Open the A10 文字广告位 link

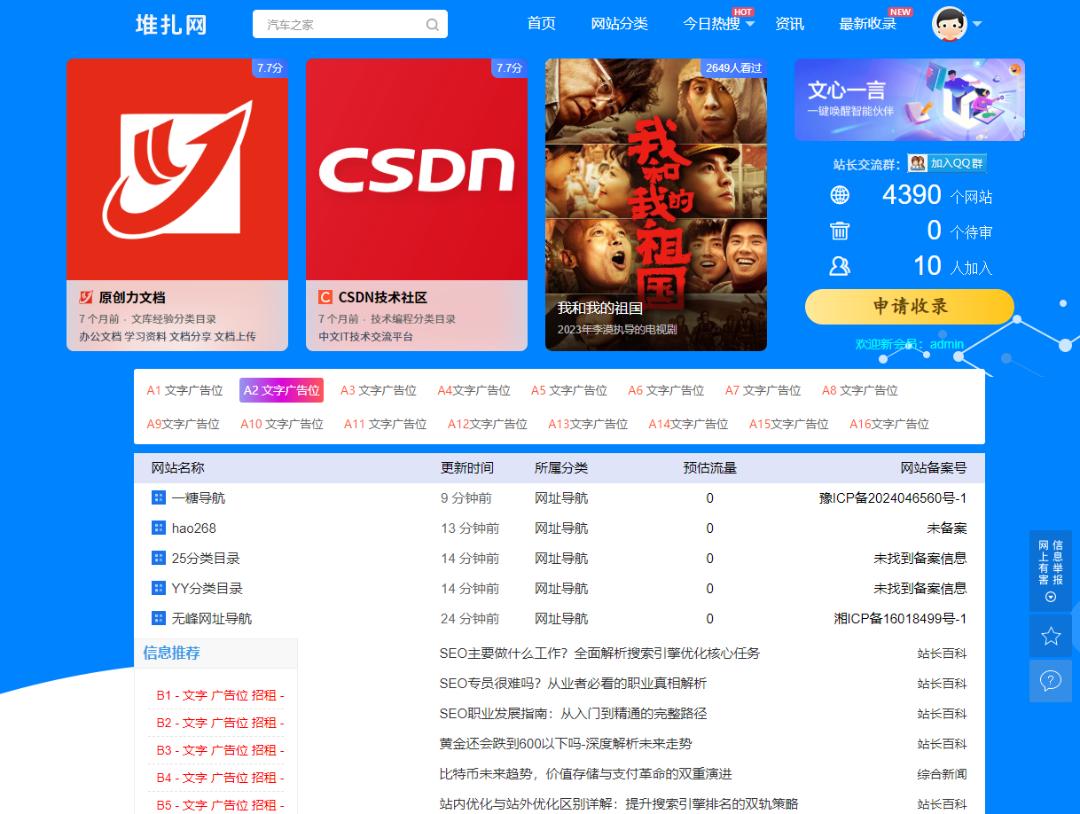(x=282, y=424)
